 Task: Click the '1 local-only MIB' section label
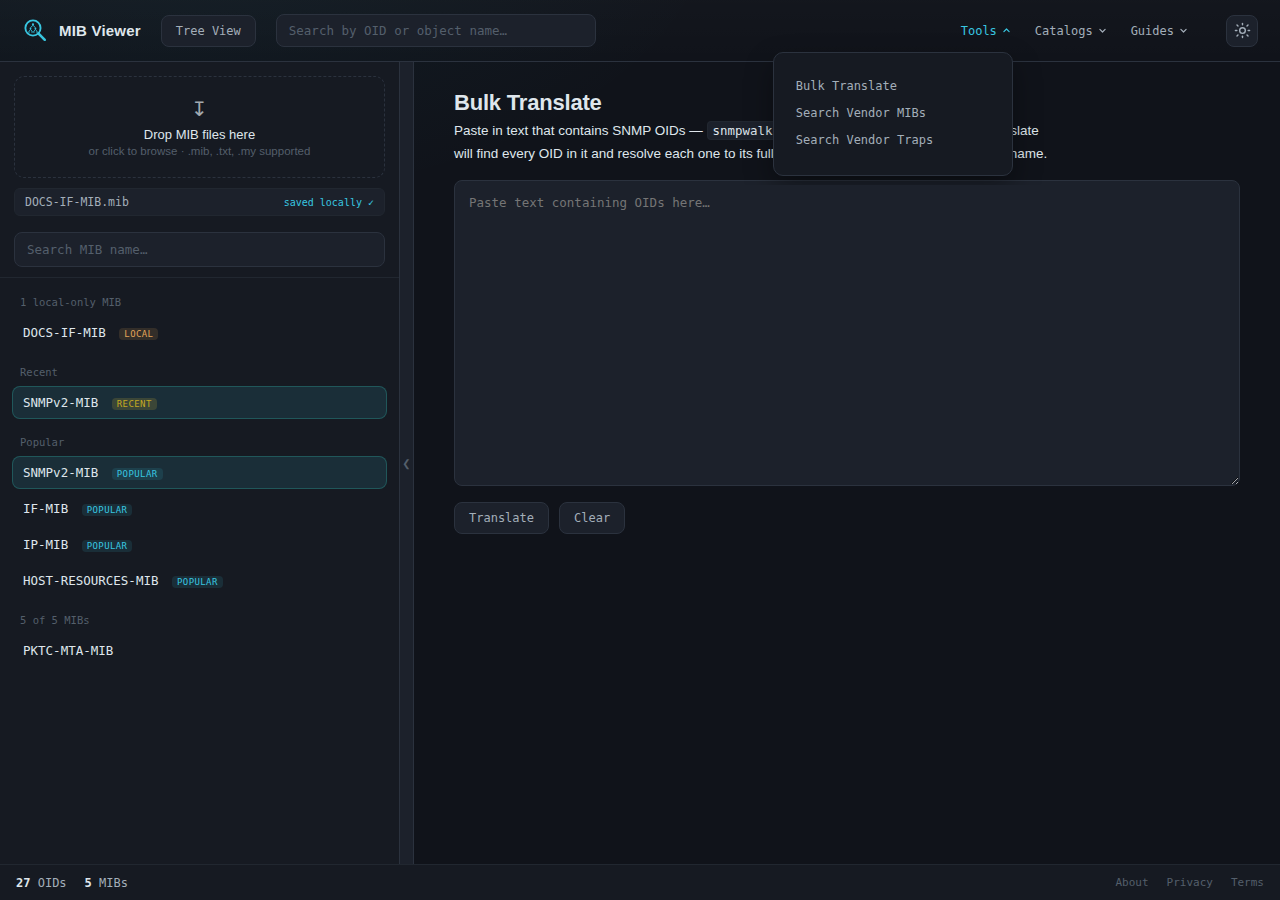pos(70,302)
